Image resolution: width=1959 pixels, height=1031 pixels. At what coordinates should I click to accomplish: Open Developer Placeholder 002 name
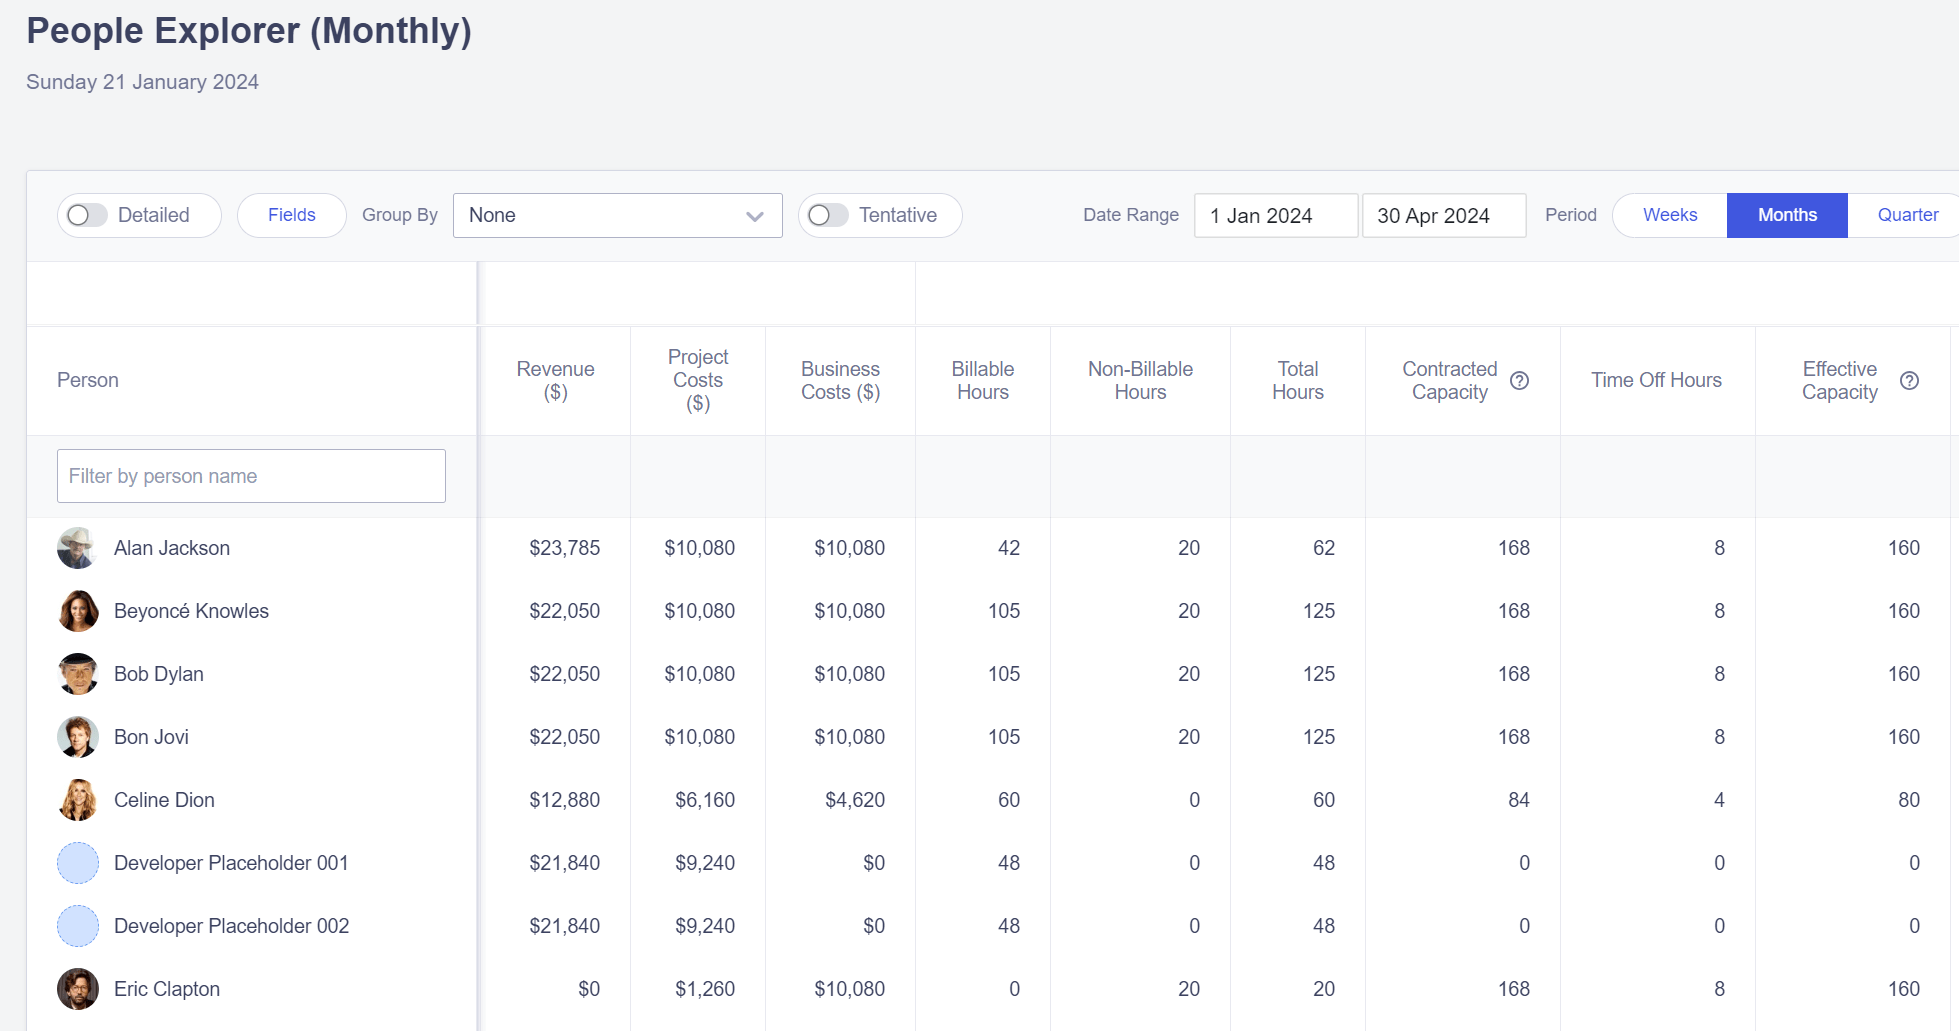coord(232,926)
